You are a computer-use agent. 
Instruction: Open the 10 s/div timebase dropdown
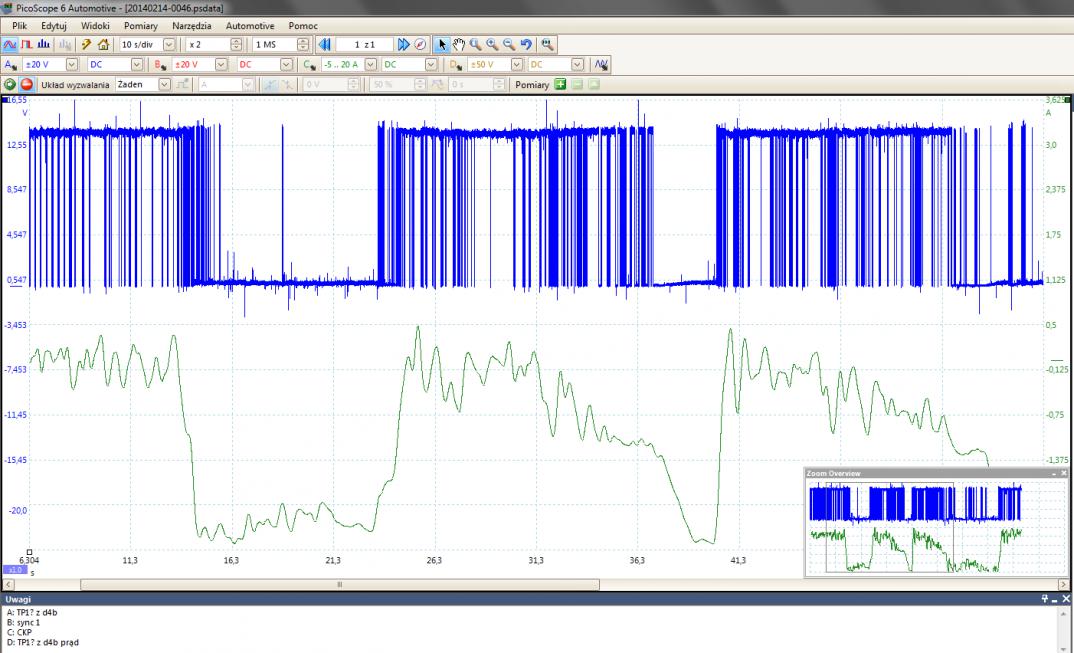coord(168,45)
